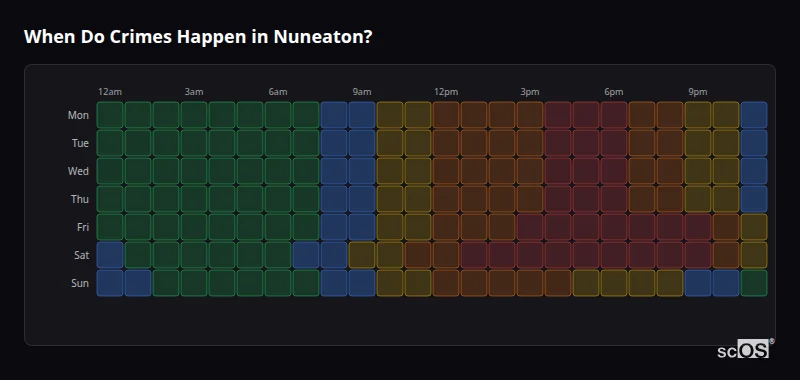The height and width of the screenshot is (380, 800).
Task: Click the 6pm hour label
Action: pos(614,92)
